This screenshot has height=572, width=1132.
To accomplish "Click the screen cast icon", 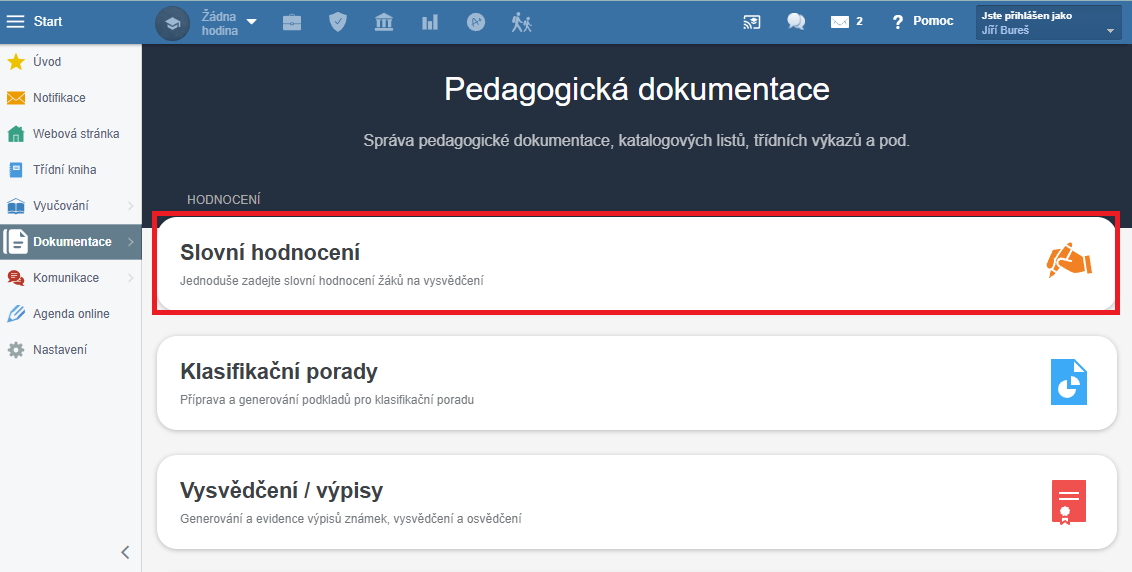I will [x=752, y=22].
